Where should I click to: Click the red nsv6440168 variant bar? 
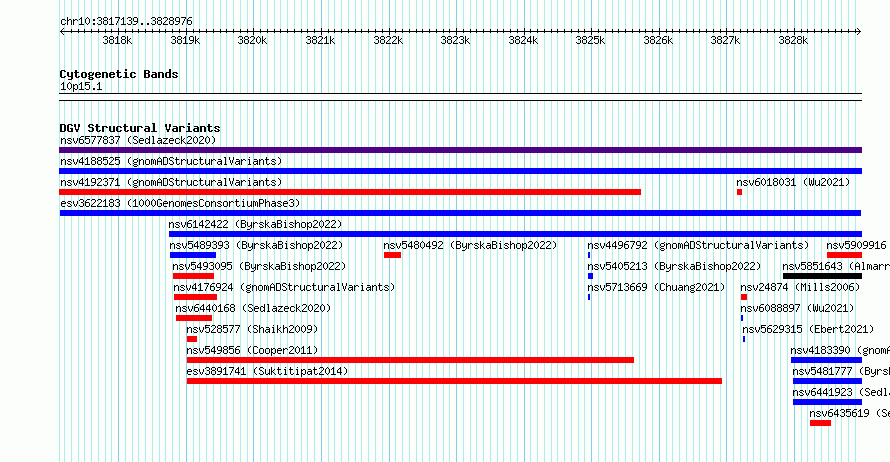pos(194,318)
